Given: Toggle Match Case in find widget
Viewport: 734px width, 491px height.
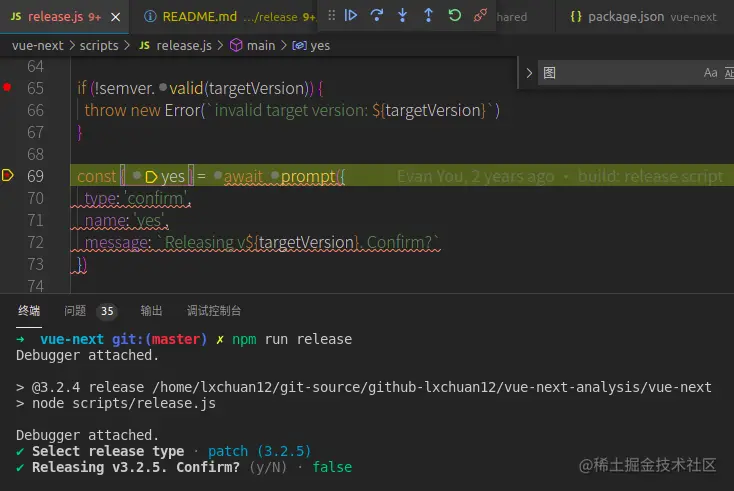Looking at the screenshot, I should tap(710, 73).
